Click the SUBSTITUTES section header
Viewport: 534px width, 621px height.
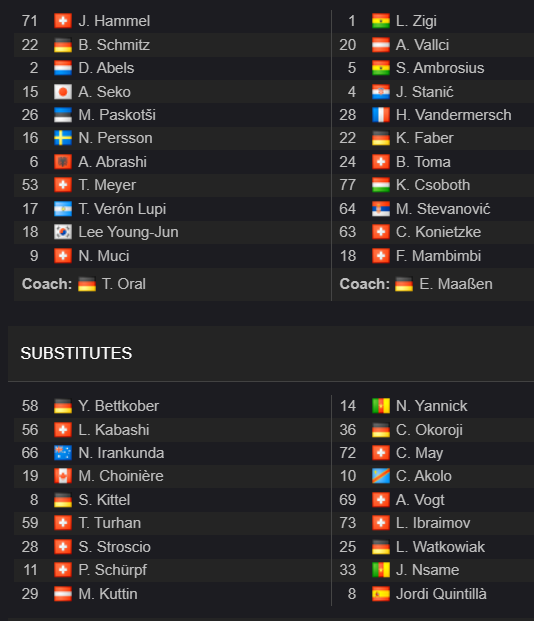76,353
